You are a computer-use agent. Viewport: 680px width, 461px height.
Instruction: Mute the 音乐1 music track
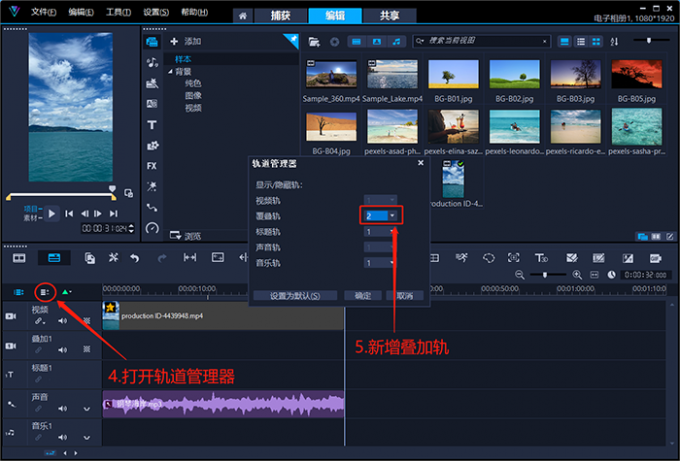63,438
